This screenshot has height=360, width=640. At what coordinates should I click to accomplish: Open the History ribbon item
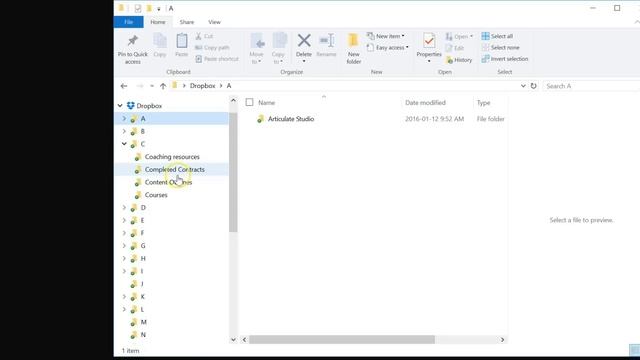[x=459, y=60]
